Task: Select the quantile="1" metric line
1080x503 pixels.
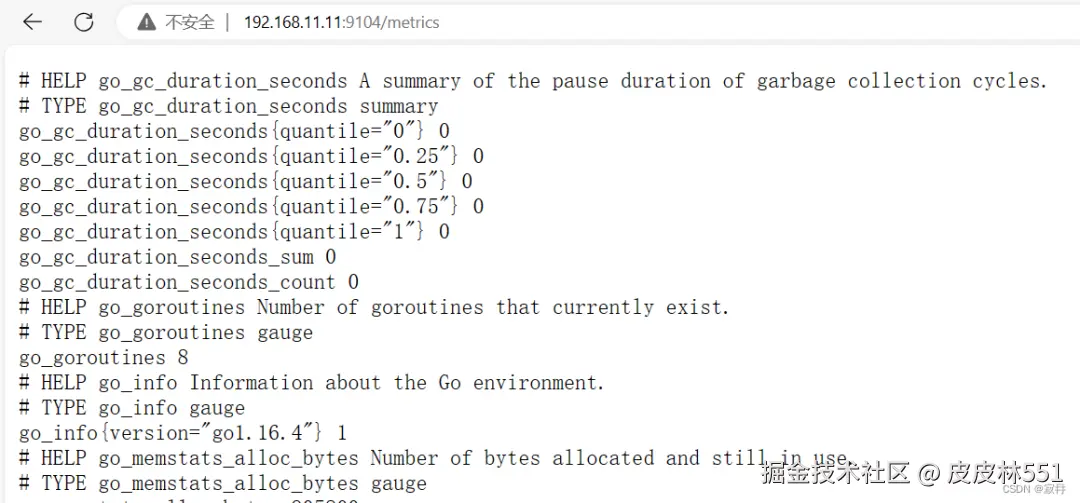Action: [234, 231]
